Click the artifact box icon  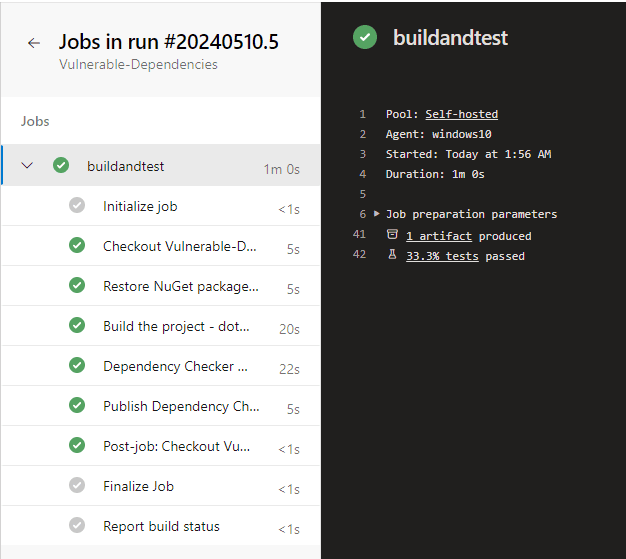[x=392, y=234]
